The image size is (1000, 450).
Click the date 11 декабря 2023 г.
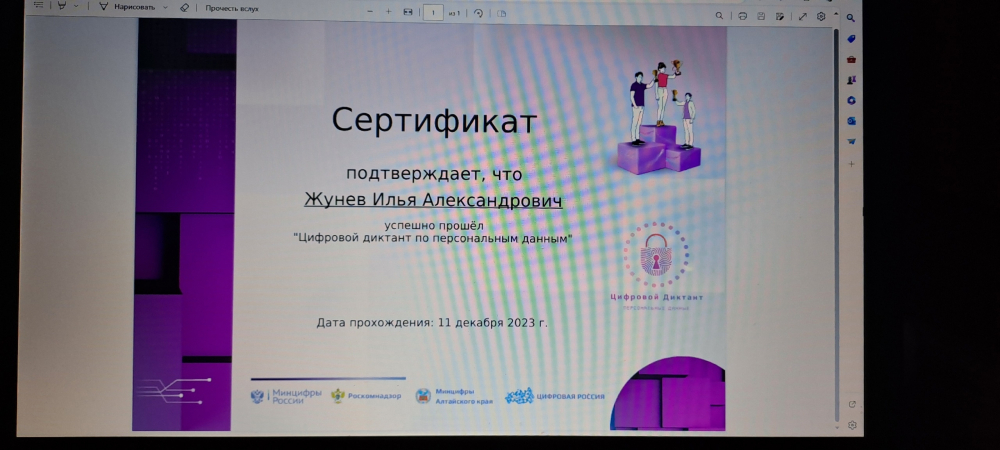tap(493, 323)
